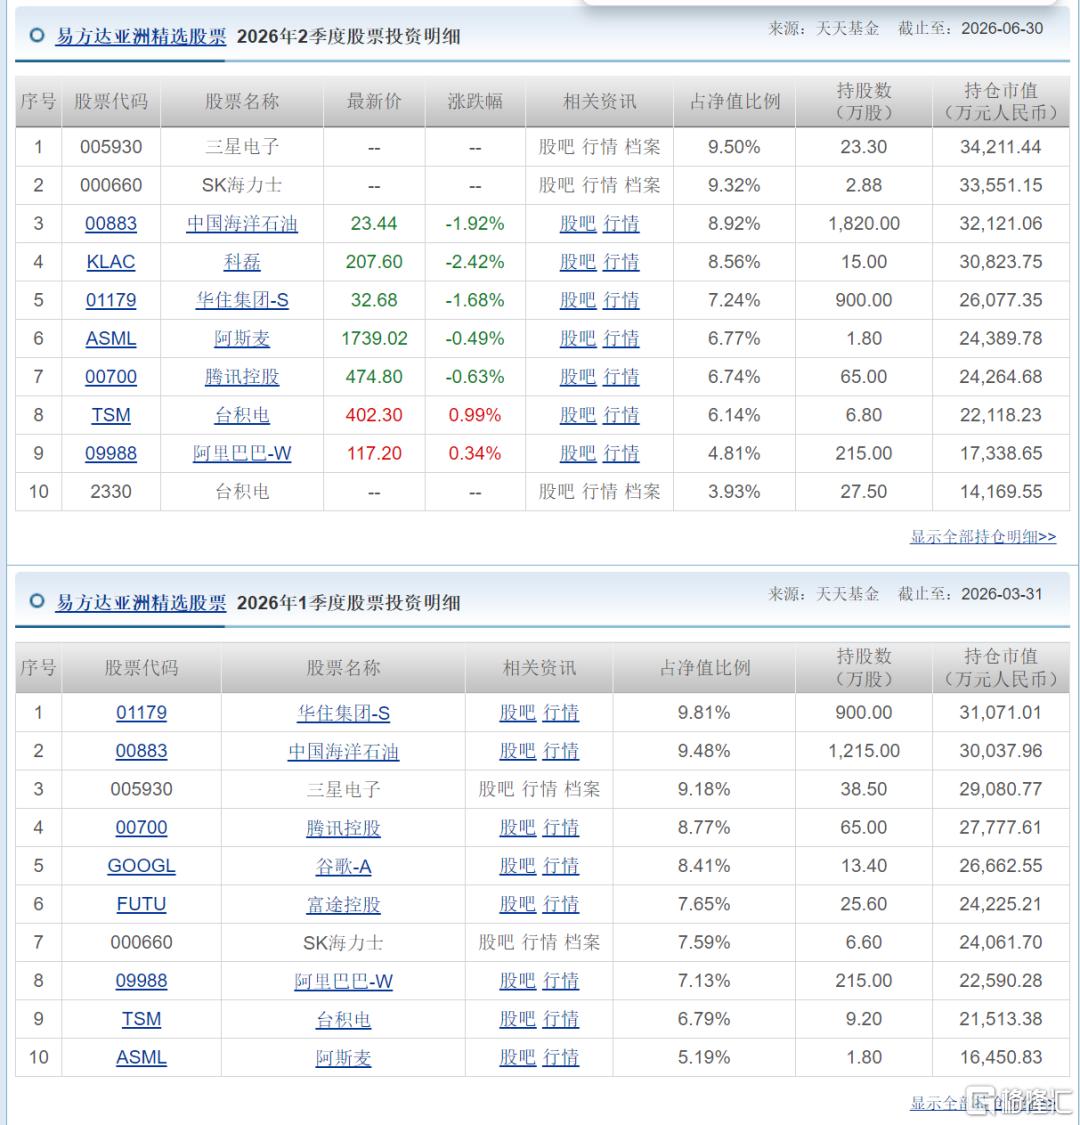Open 股吧 in ASML row of 1季度 table
The image size is (1080, 1125).
click(x=517, y=1058)
